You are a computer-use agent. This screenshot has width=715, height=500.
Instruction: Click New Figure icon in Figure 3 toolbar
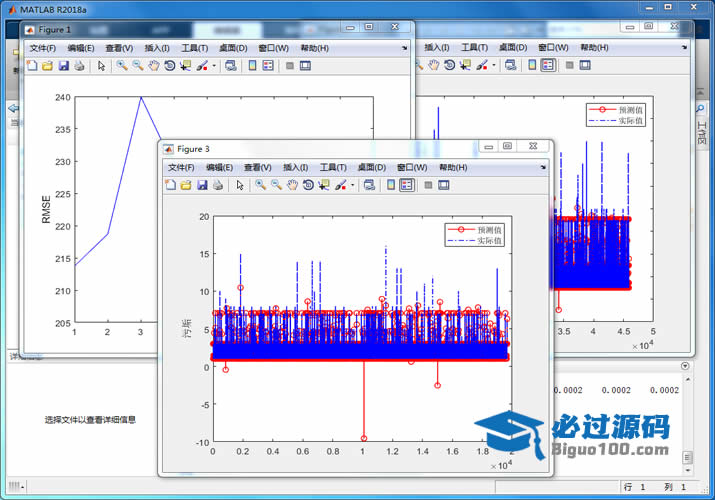tap(171, 185)
